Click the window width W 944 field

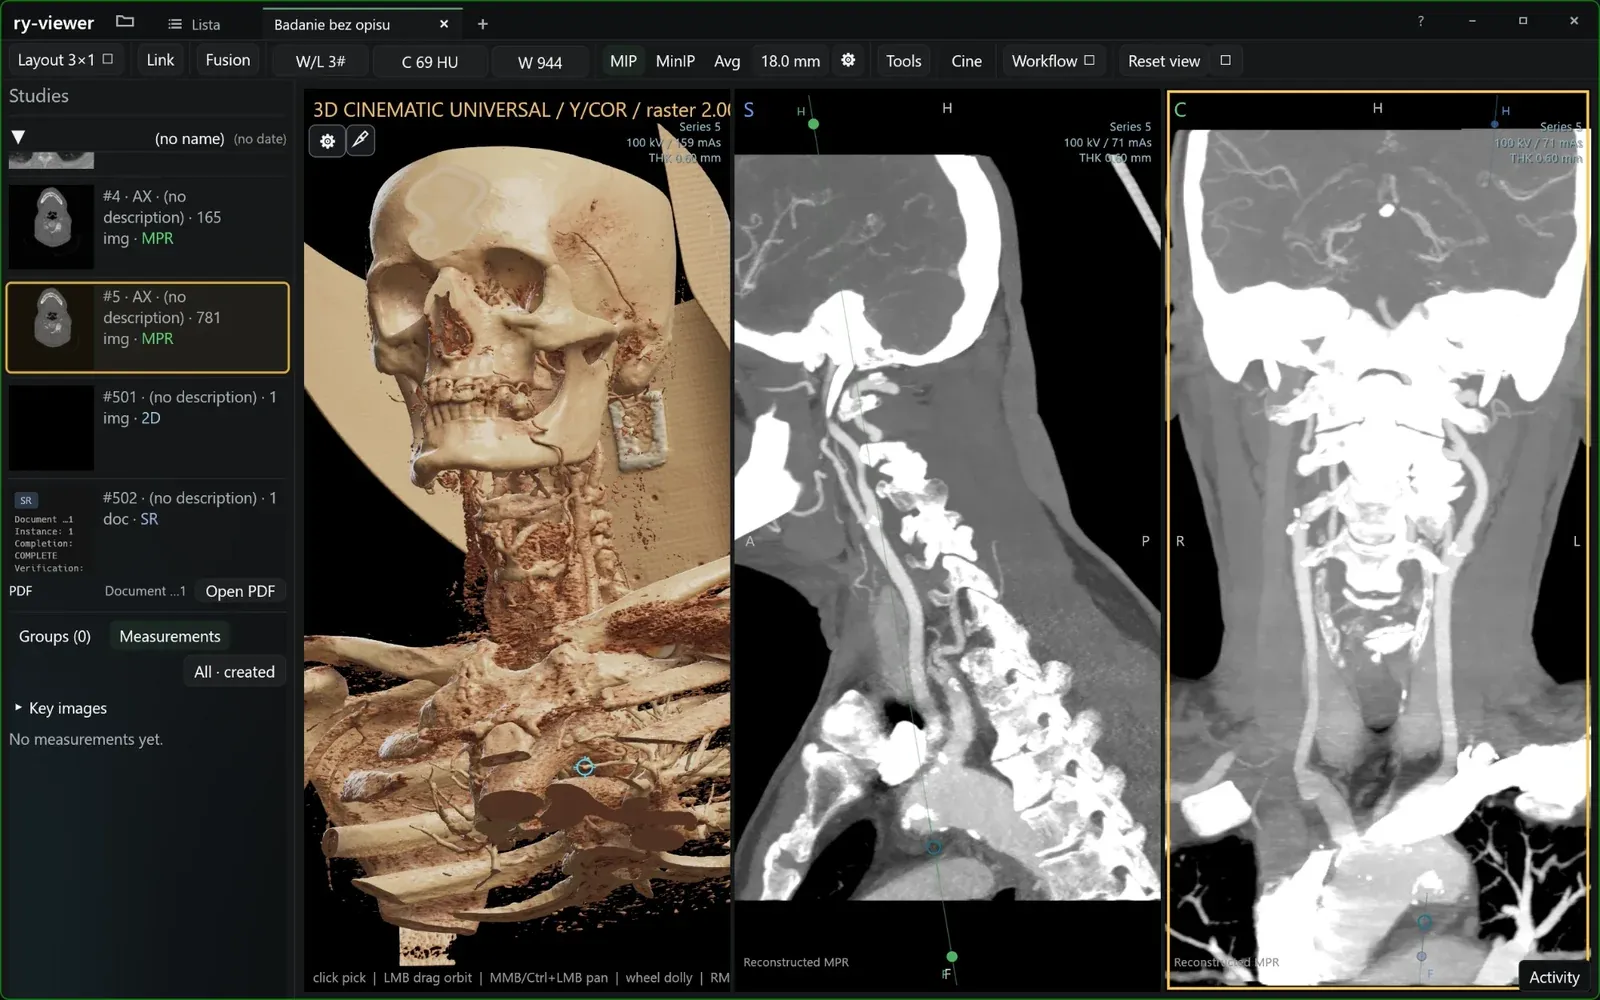(x=540, y=62)
